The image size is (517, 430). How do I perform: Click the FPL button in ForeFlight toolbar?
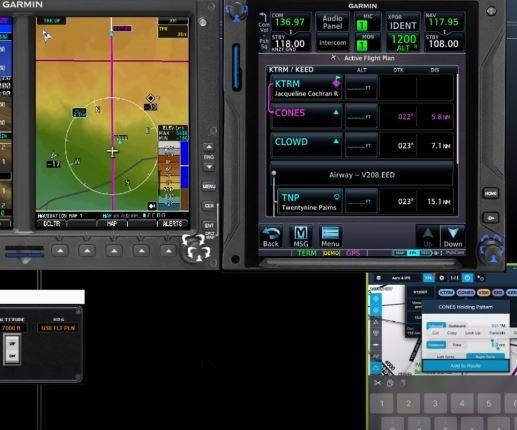click(x=428, y=278)
